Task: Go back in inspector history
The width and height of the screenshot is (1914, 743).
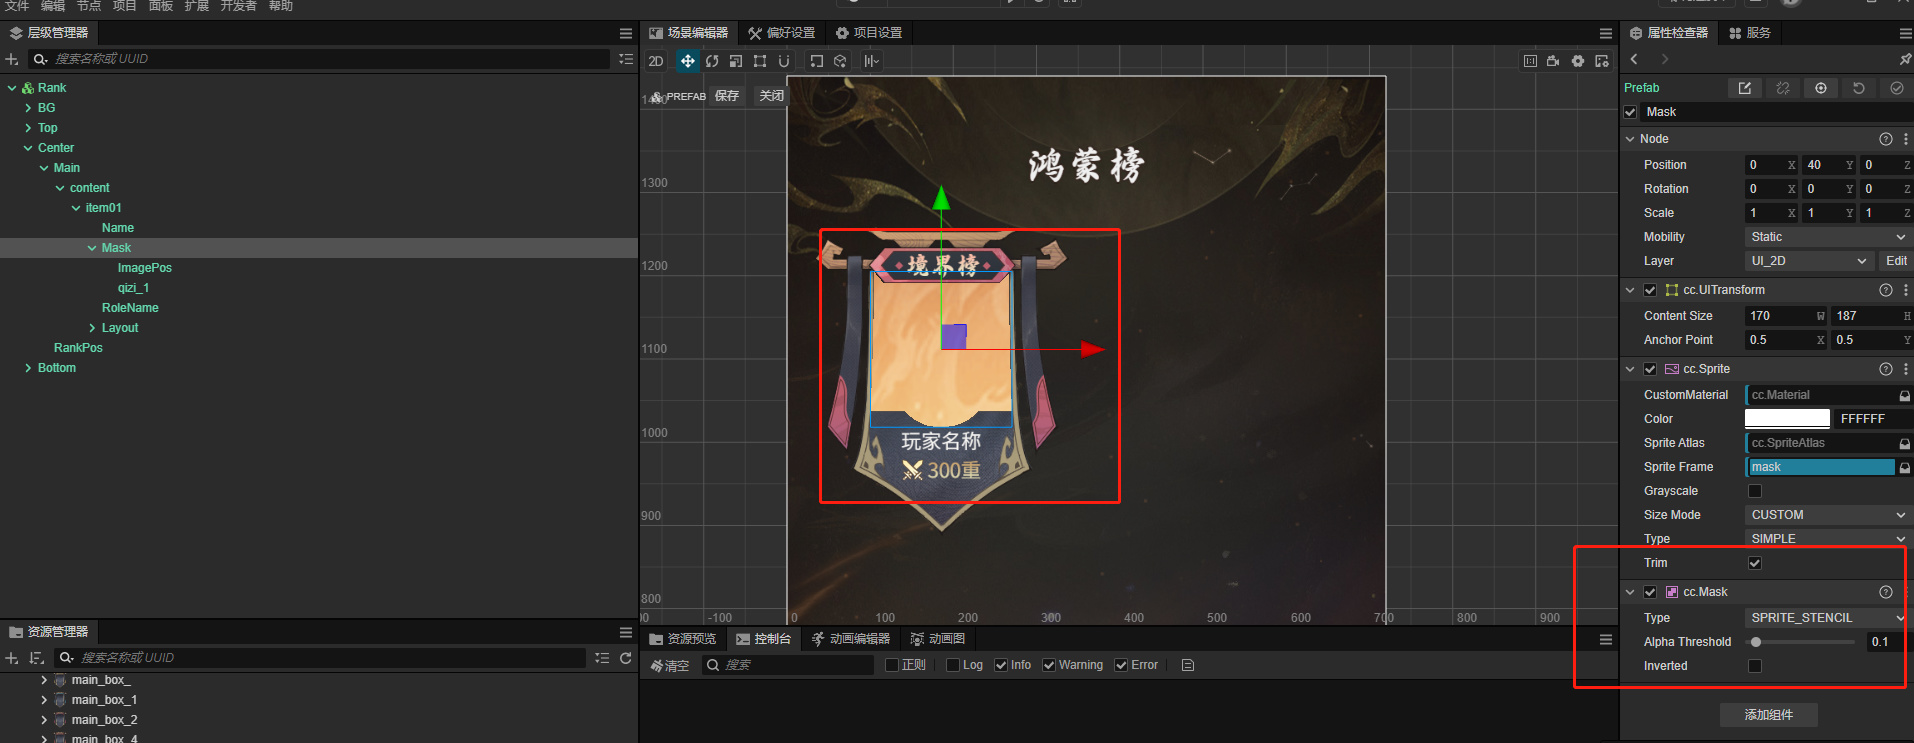Action: click(1634, 60)
